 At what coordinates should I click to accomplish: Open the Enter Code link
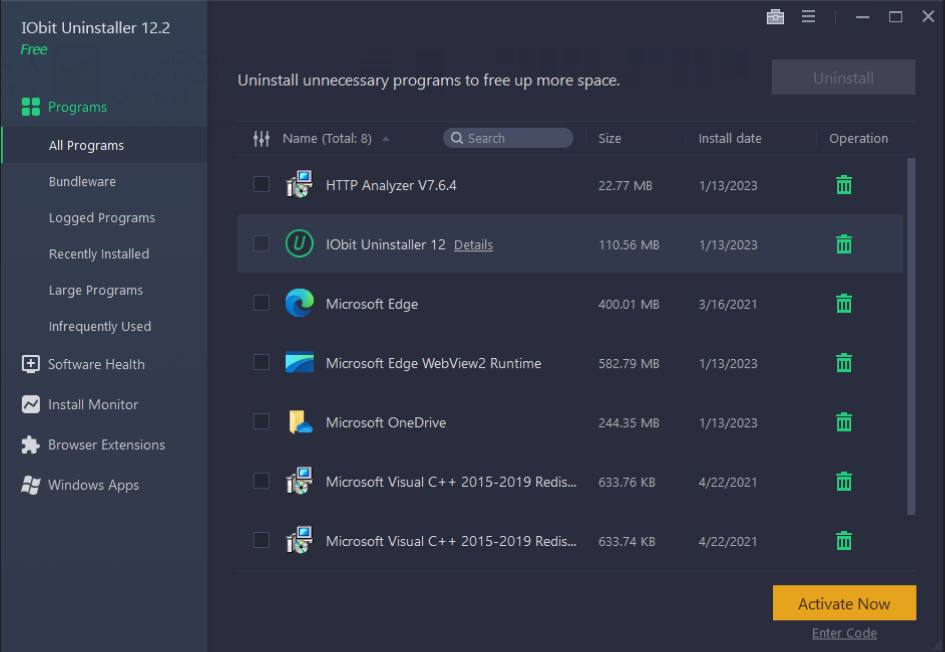[x=844, y=633]
